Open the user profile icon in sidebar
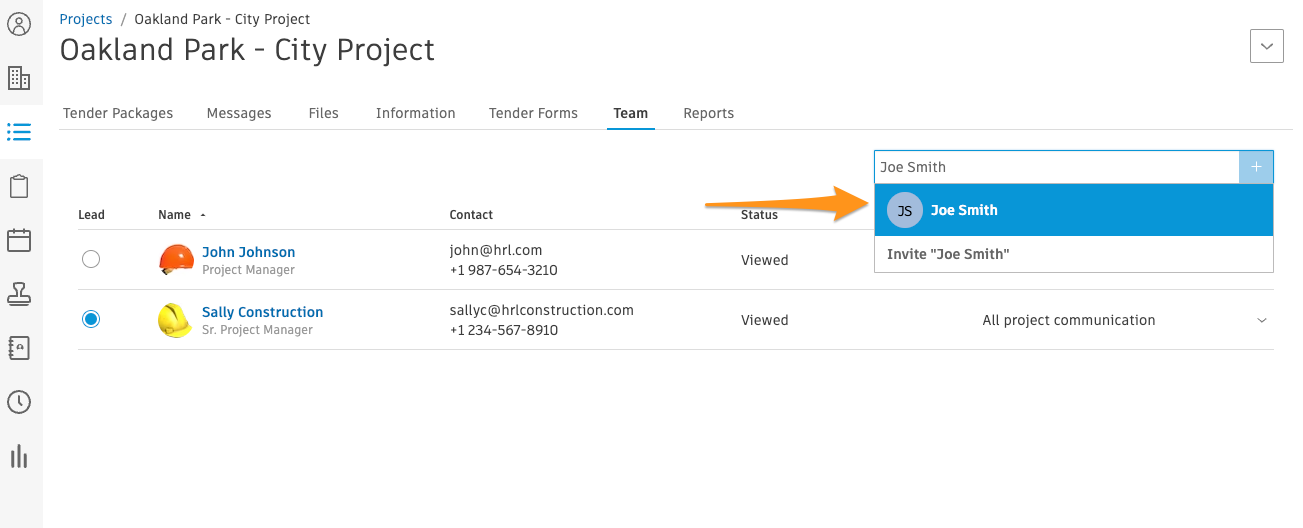The width and height of the screenshot is (1303, 528). (x=19, y=24)
